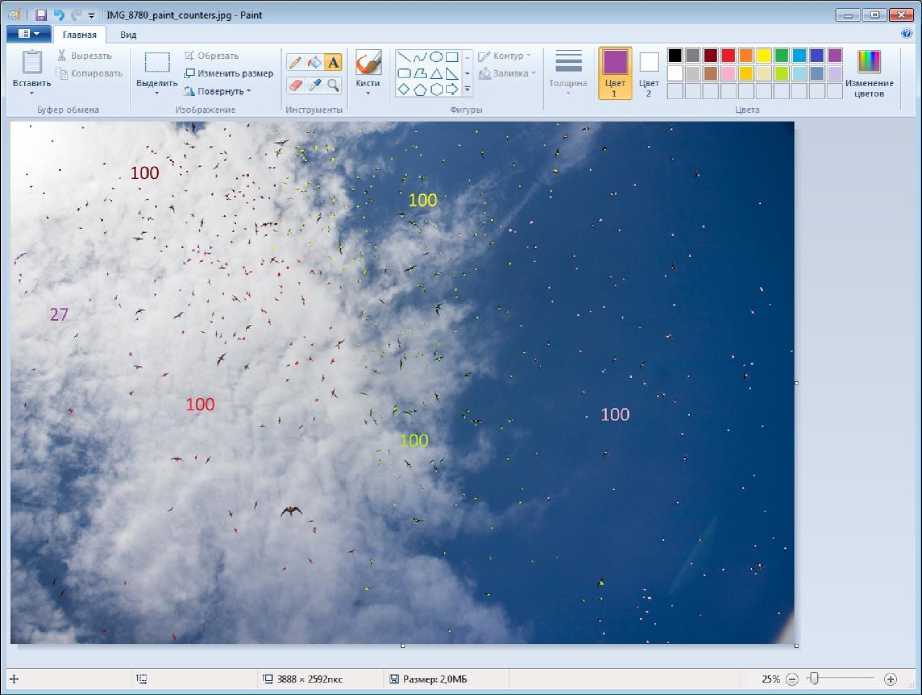Select the Eraser tool

click(x=295, y=85)
